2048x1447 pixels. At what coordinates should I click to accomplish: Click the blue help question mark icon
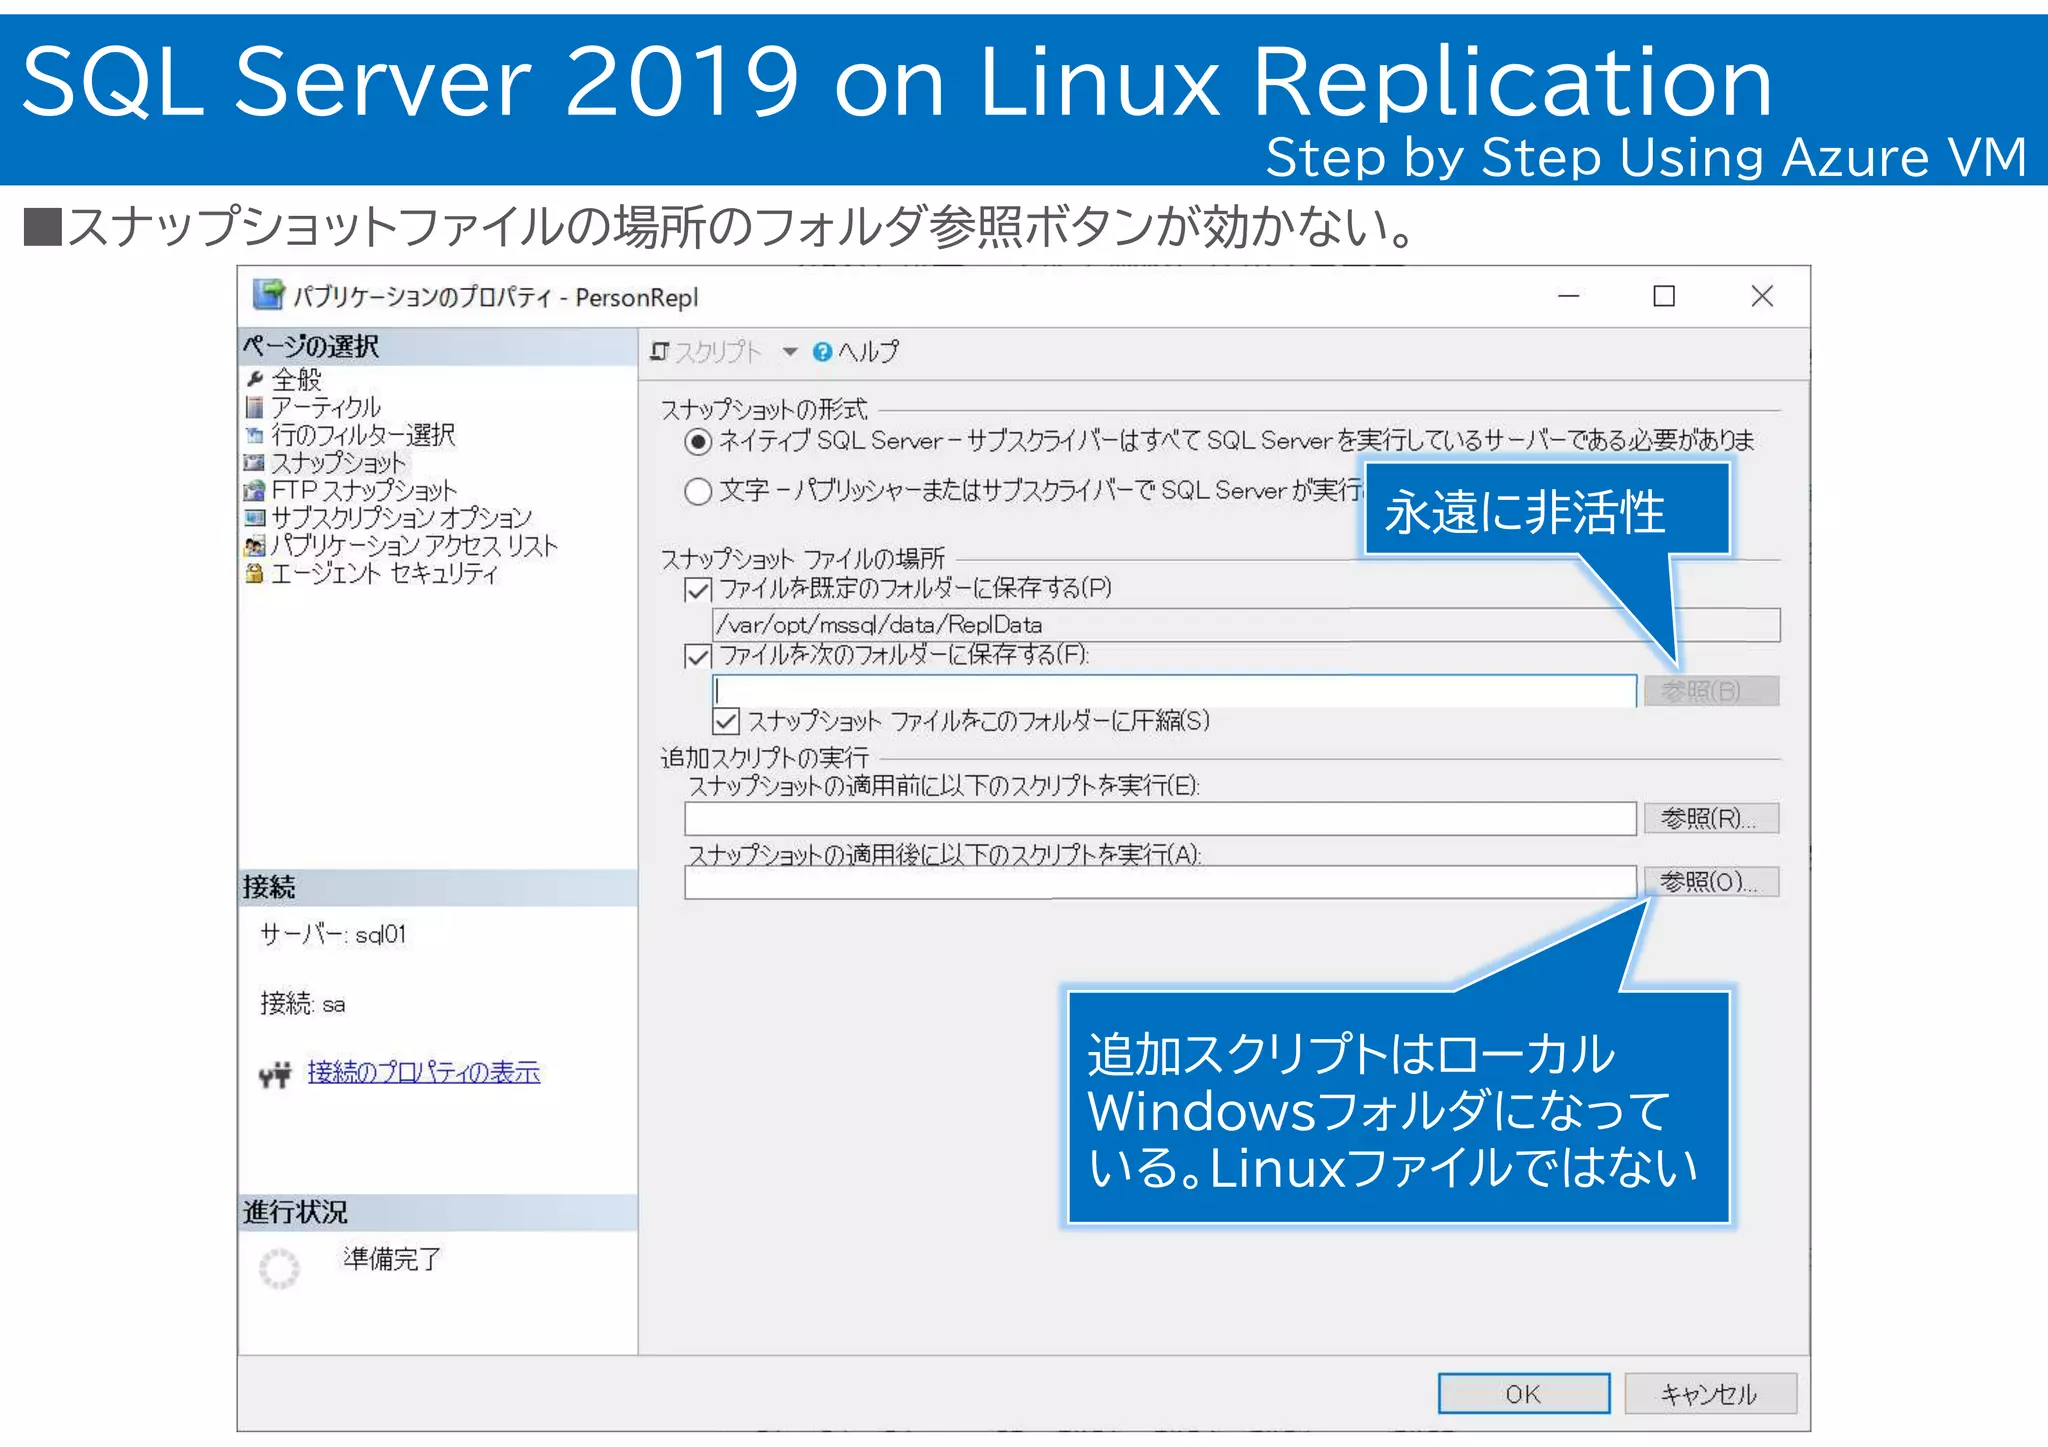[822, 351]
